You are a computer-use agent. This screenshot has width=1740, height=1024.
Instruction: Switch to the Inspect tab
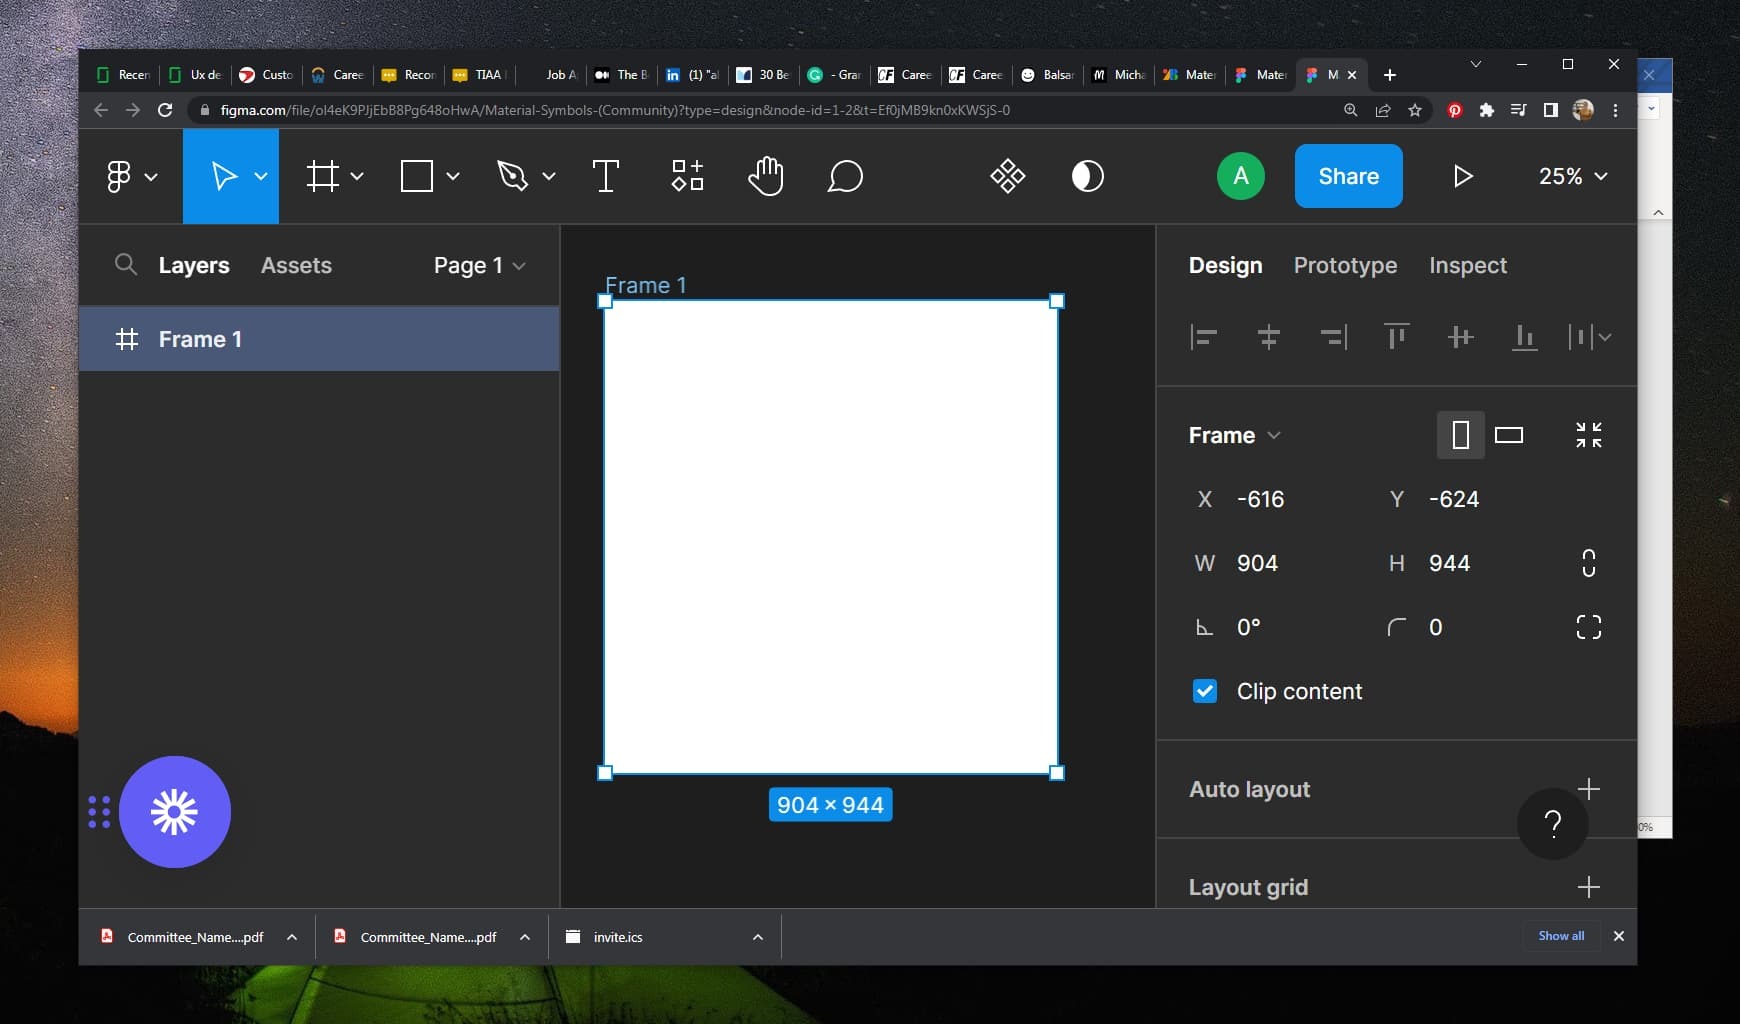pyautogui.click(x=1467, y=265)
